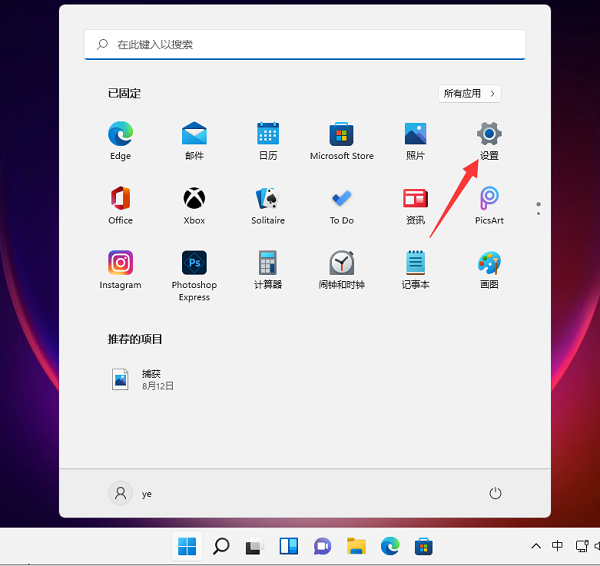This screenshot has width=600, height=566.
Task: Click the search box in Start menu
Action: click(305, 44)
